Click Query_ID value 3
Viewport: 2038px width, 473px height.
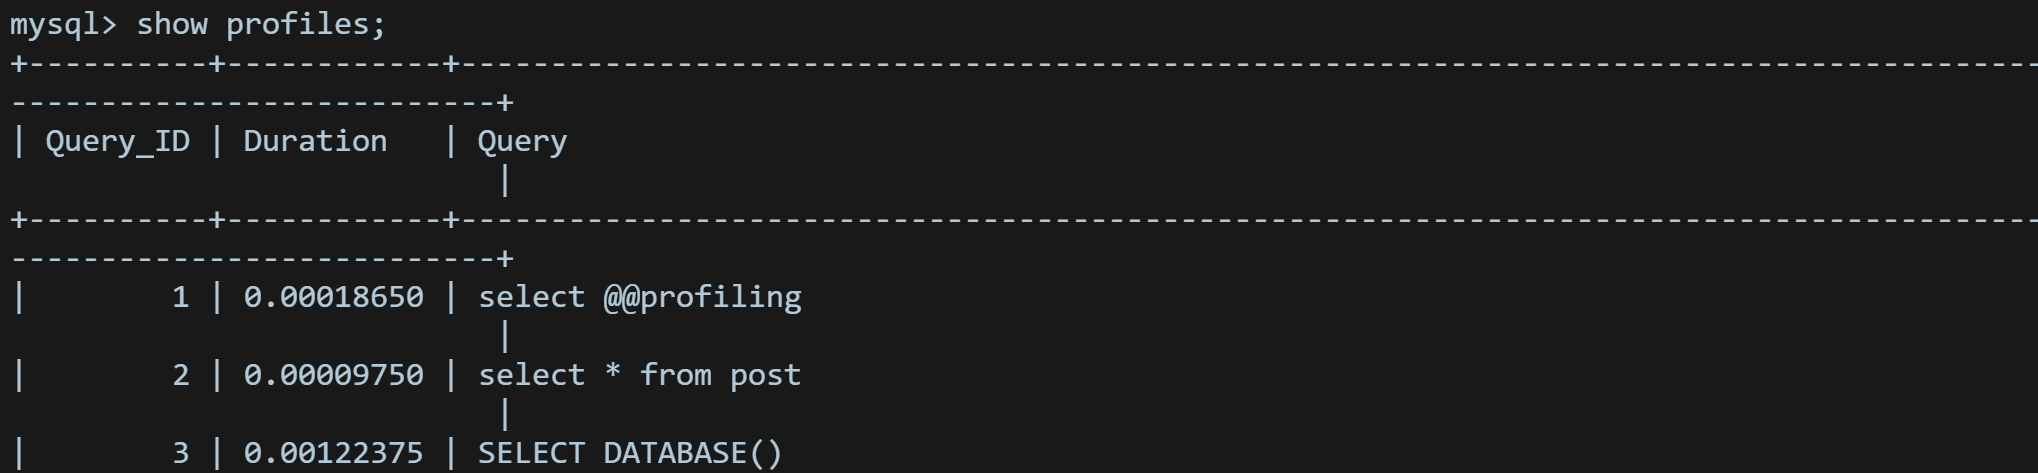(181, 453)
